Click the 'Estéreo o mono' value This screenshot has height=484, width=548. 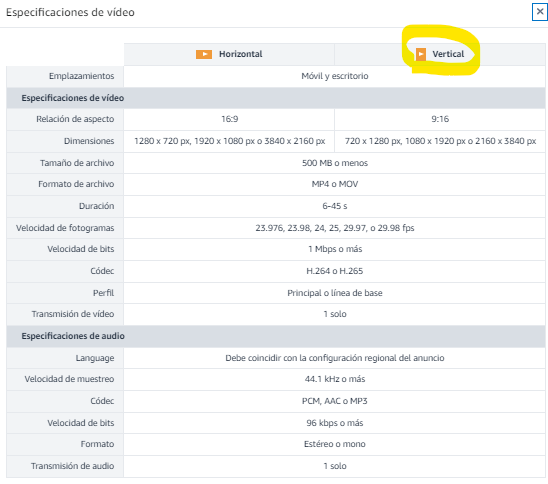tap(335, 444)
